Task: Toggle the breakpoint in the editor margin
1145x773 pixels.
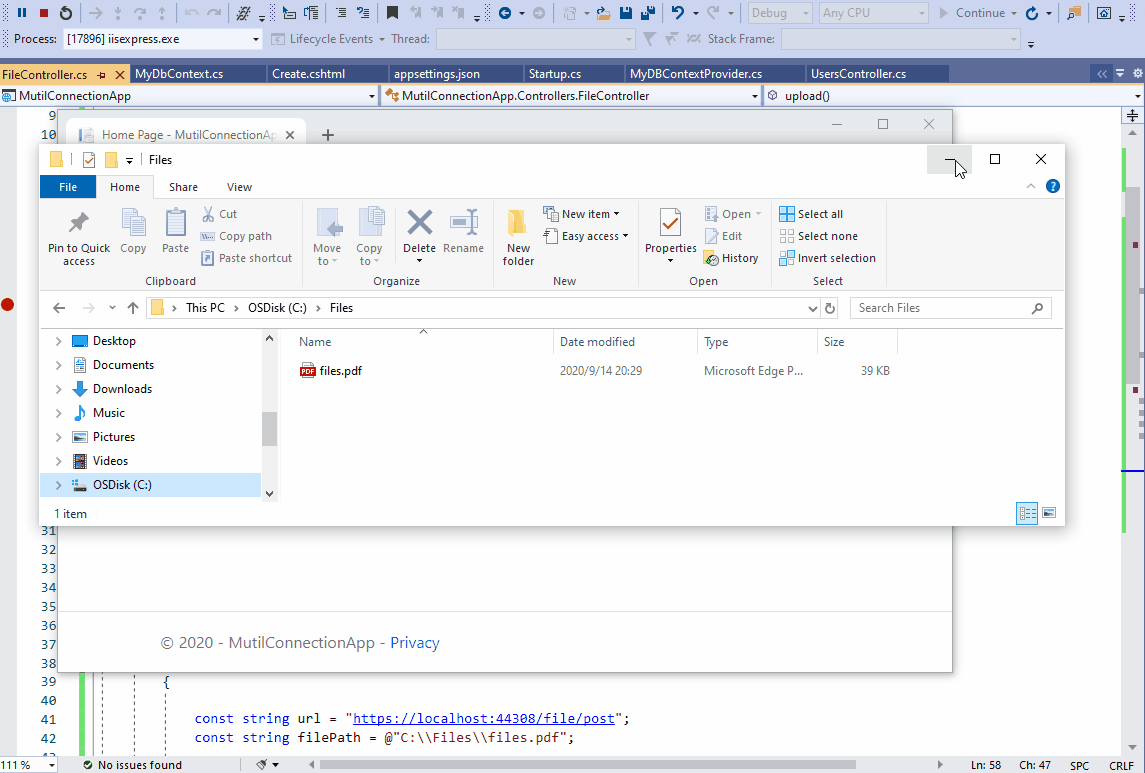Action: 7,304
